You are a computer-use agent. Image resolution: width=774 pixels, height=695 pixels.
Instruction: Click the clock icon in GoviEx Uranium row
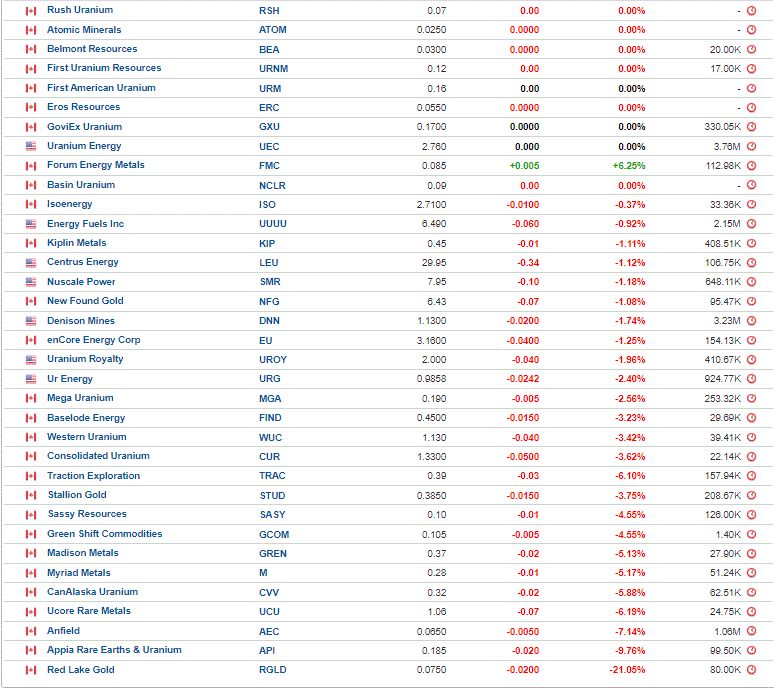(x=751, y=127)
